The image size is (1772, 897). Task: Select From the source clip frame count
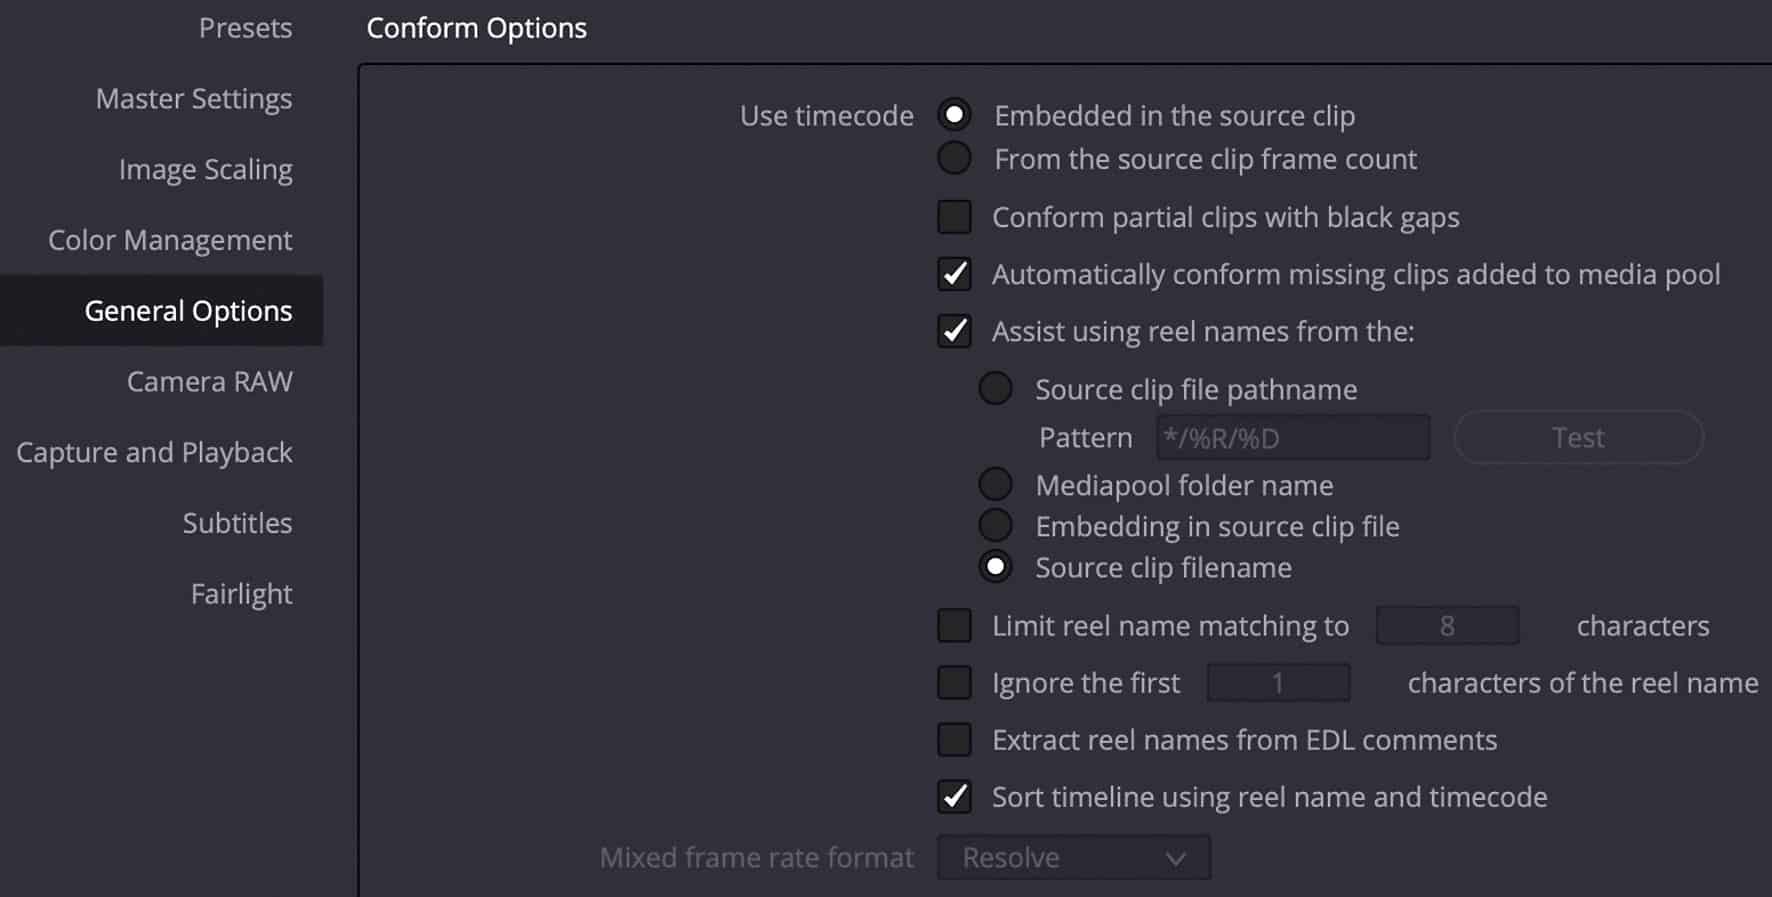click(x=954, y=158)
